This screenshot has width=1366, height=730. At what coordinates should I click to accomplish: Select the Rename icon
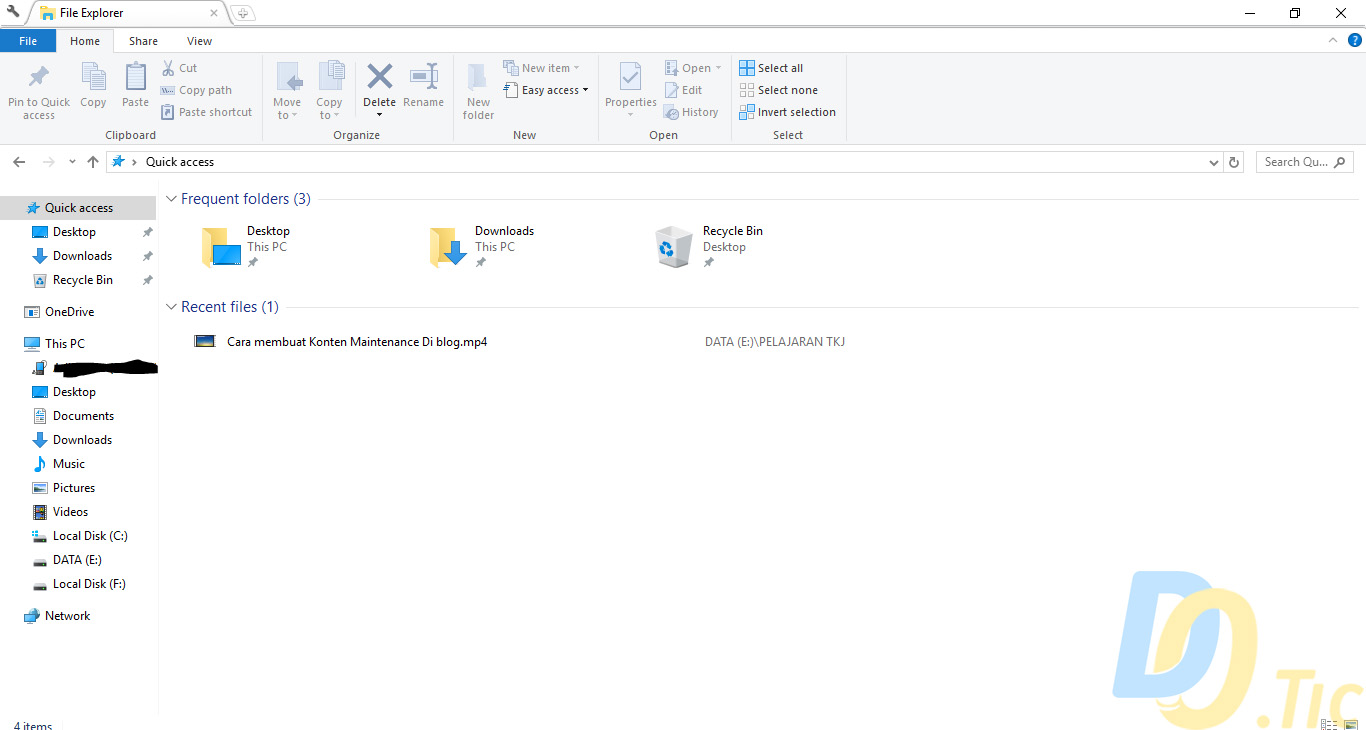[423, 88]
